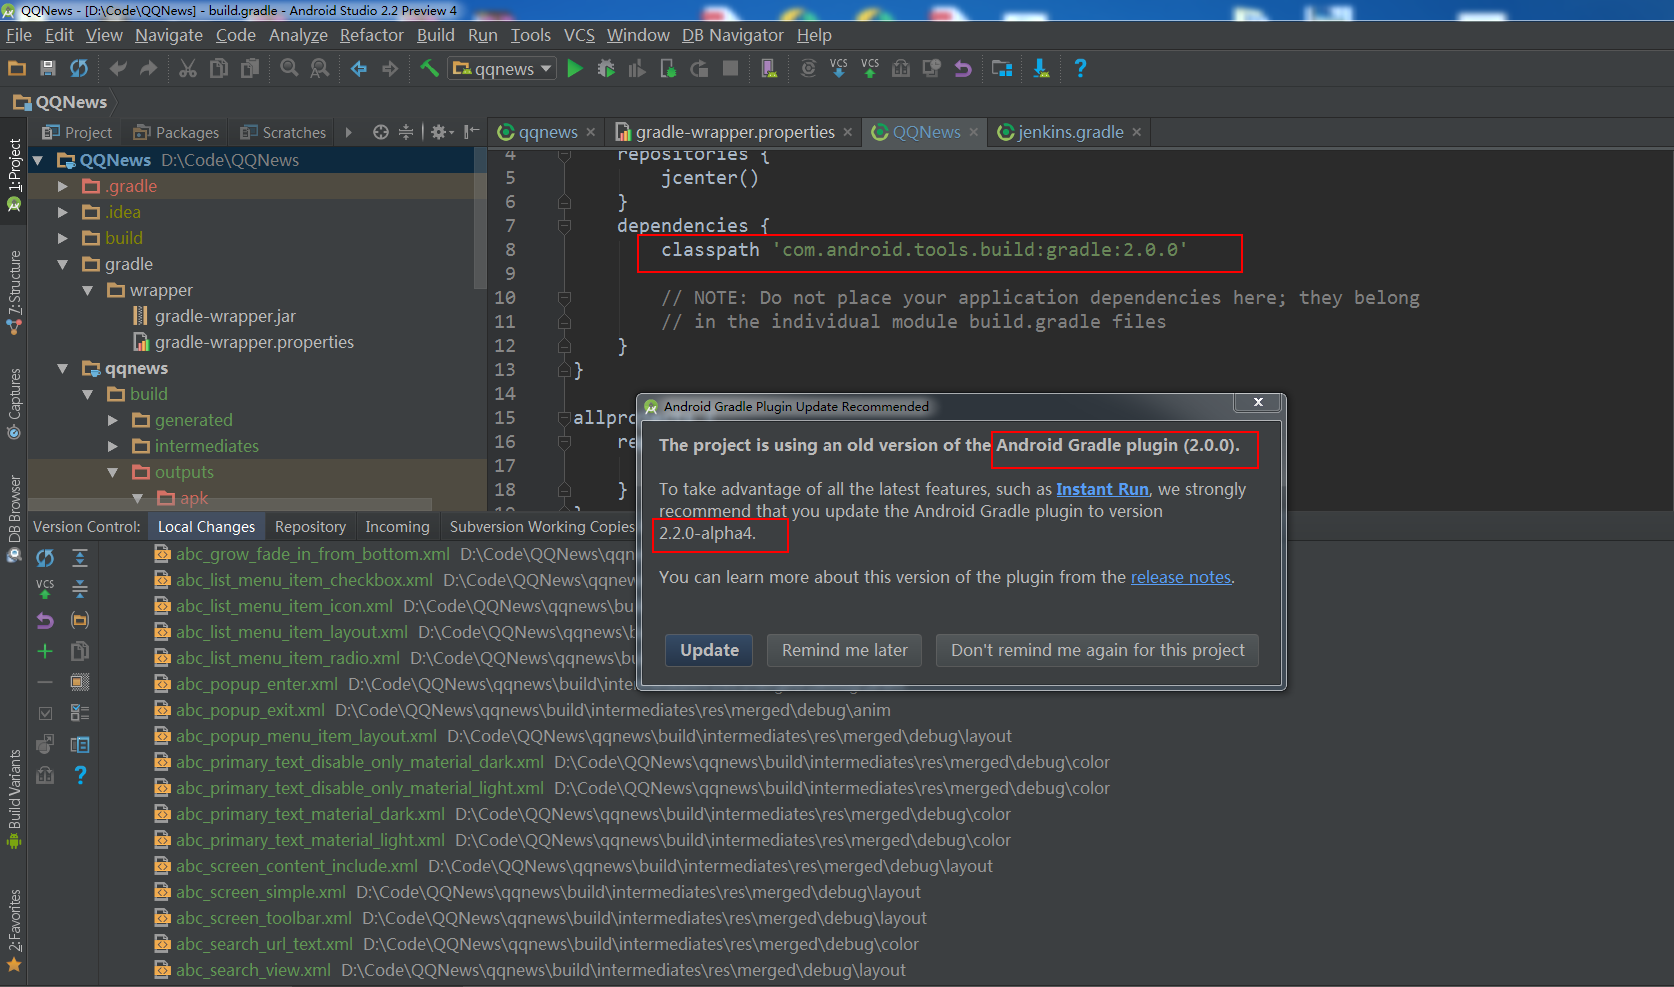The width and height of the screenshot is (1674, 987).
Task: Open the blue help icon in Version Control
Action: pos(80,775)
